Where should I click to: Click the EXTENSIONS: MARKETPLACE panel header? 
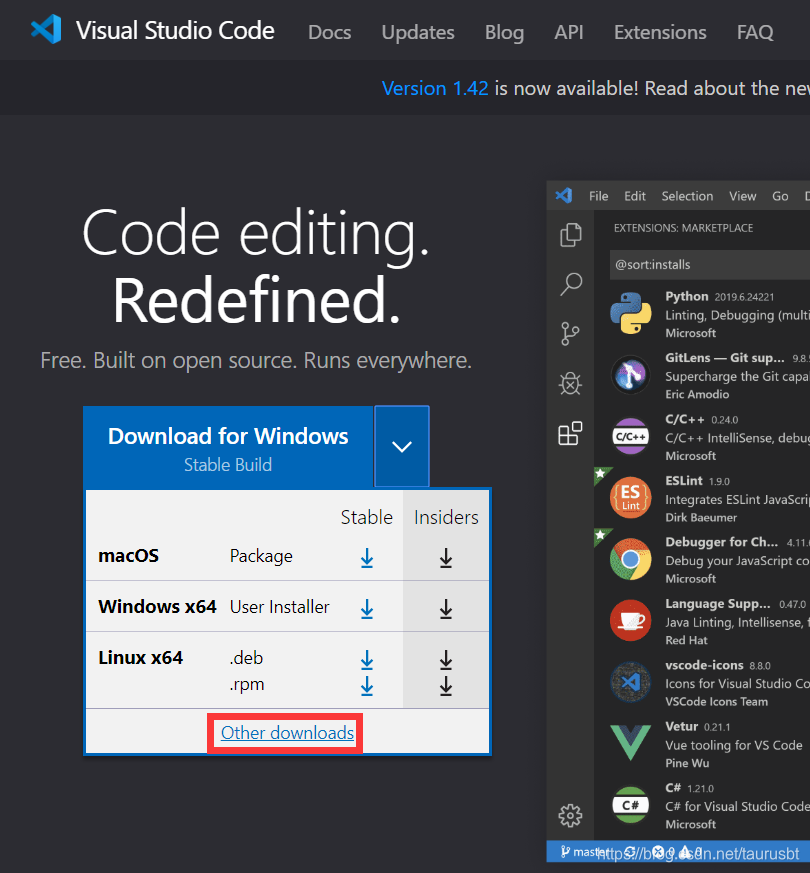click(683, 228)
